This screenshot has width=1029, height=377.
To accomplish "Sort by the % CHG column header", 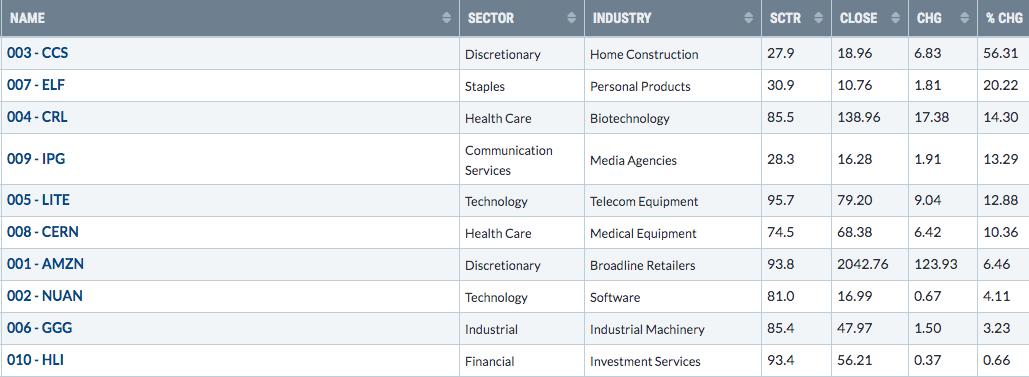I will [x=1003, y=18].
